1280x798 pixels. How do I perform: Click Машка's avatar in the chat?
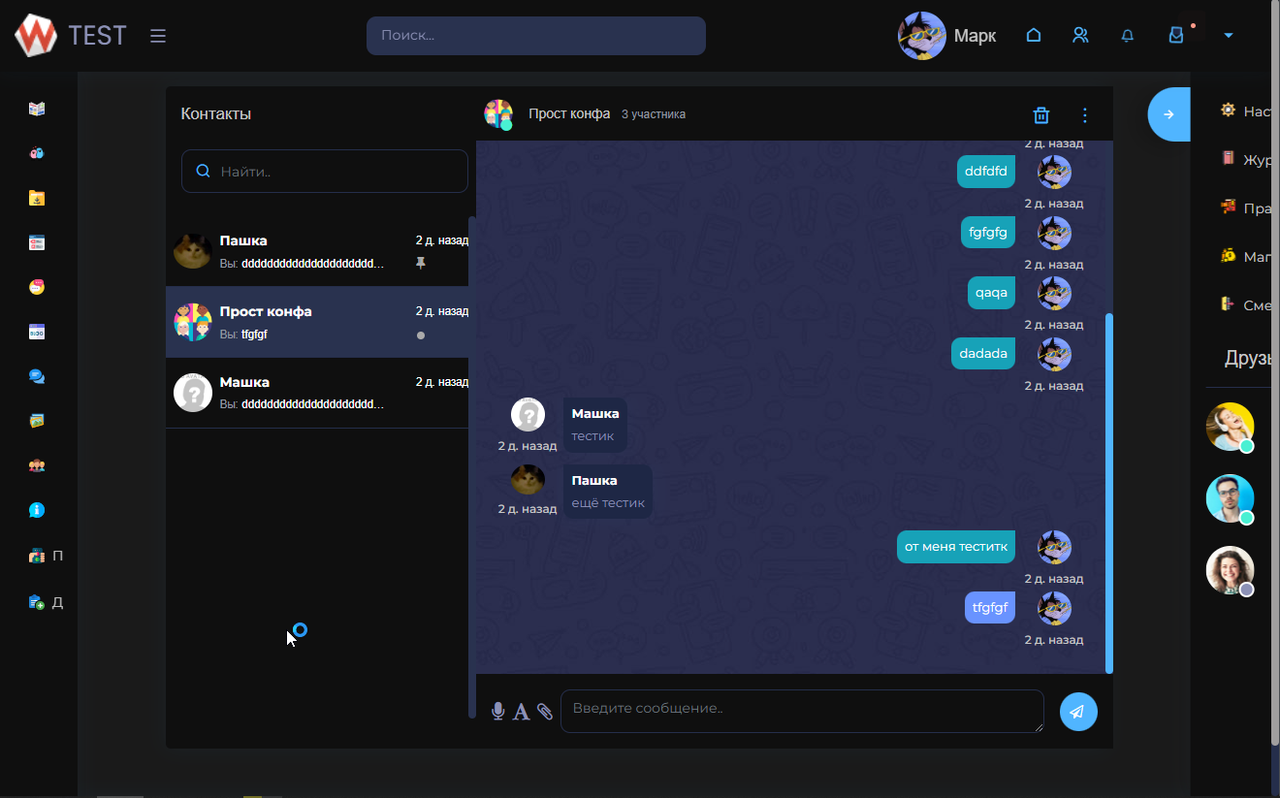[528, 414]
